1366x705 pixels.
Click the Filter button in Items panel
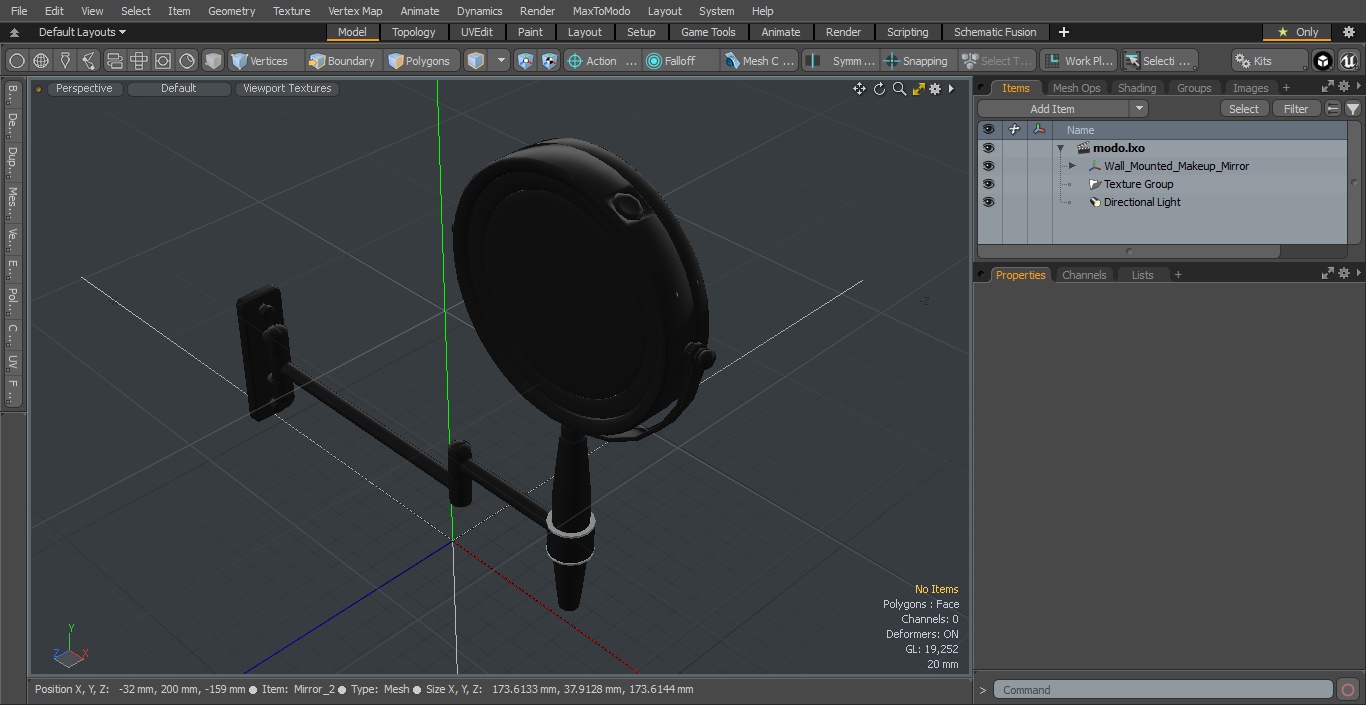coord(1296,109)
